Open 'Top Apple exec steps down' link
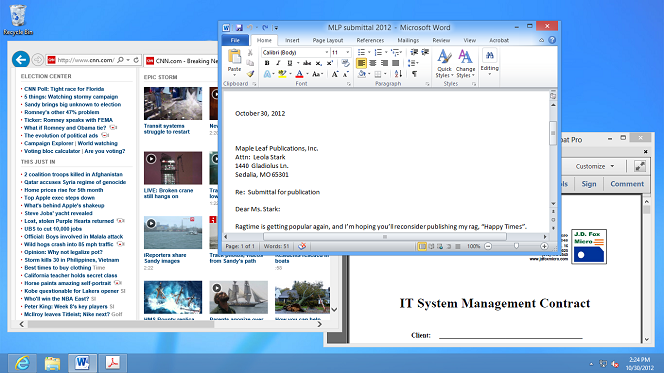Image resolution: width=664 pixels, height=373 pixels. coord(59,198)
